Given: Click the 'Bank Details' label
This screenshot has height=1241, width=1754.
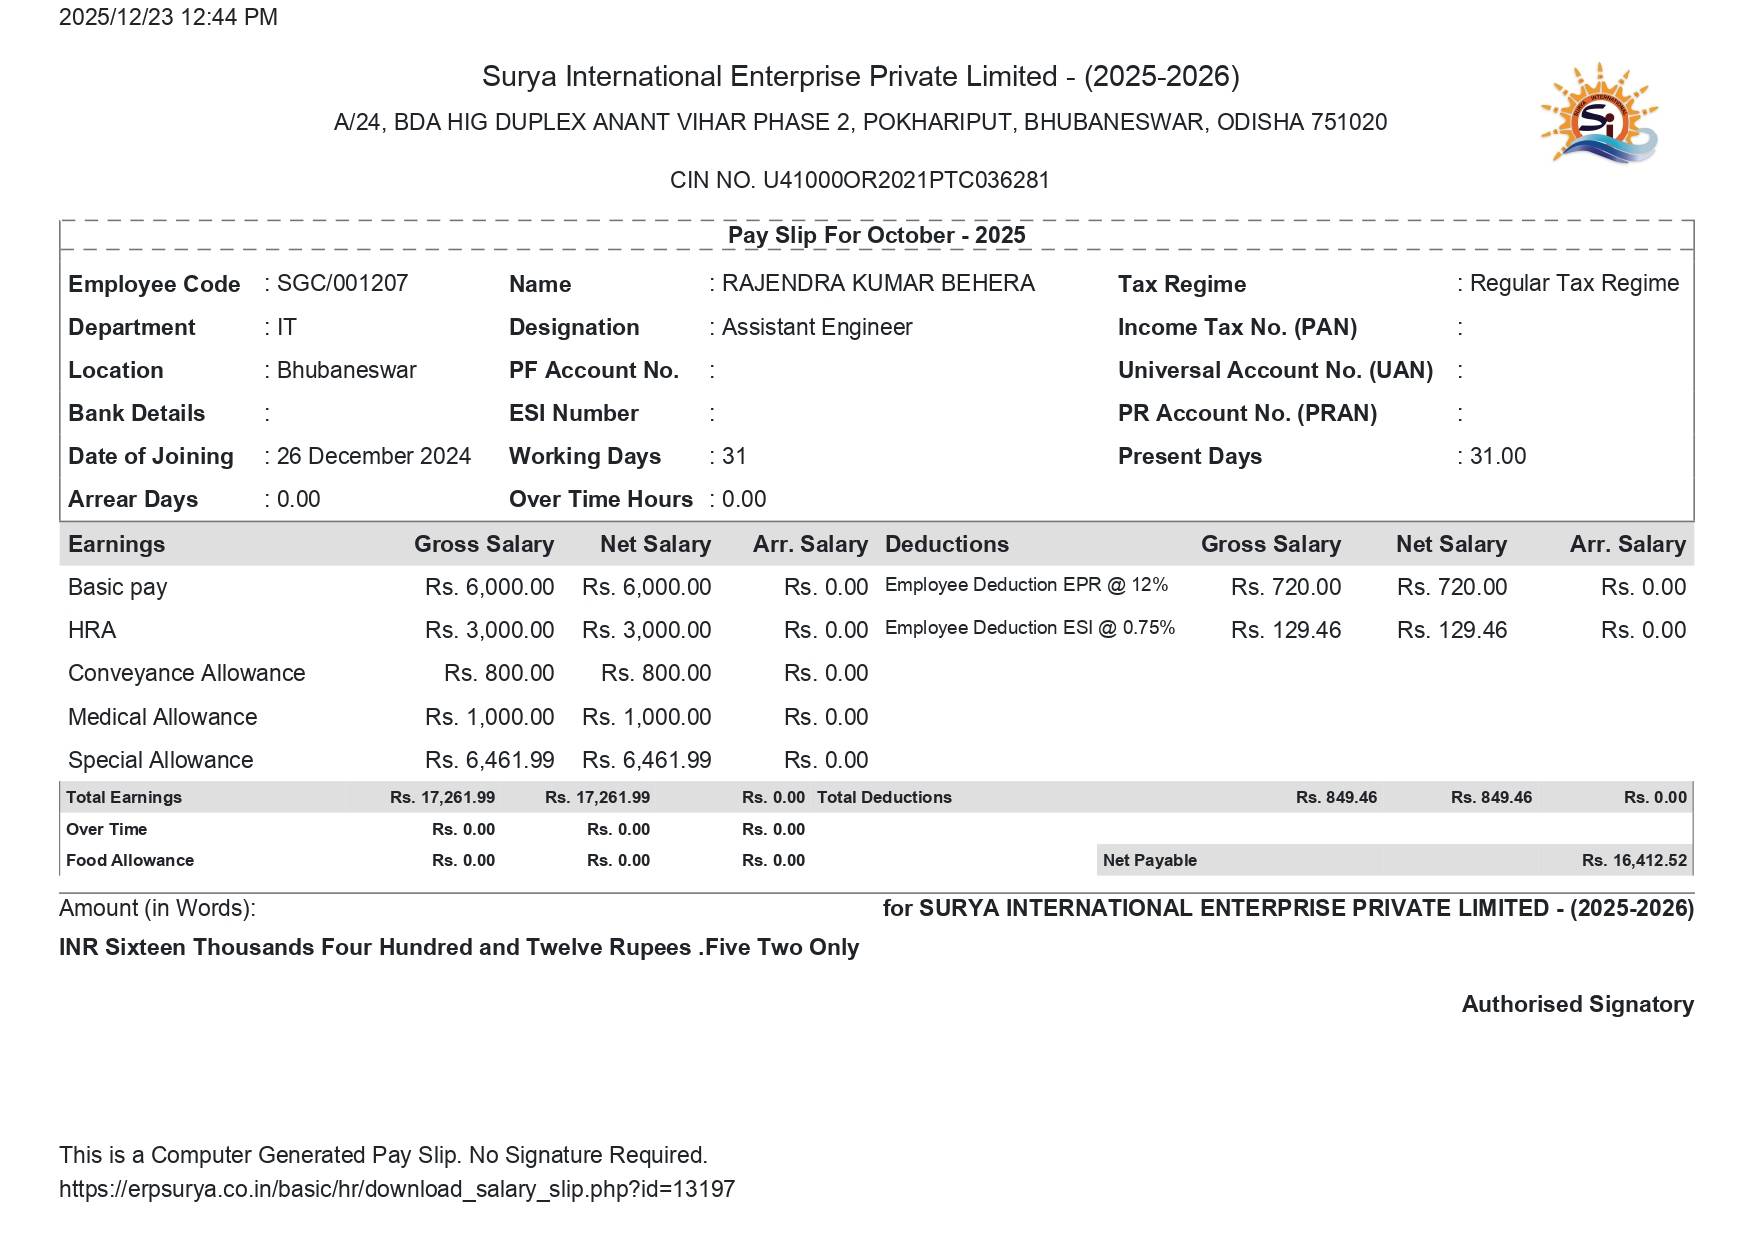Looking at the screenshot, I should point(137,413).
